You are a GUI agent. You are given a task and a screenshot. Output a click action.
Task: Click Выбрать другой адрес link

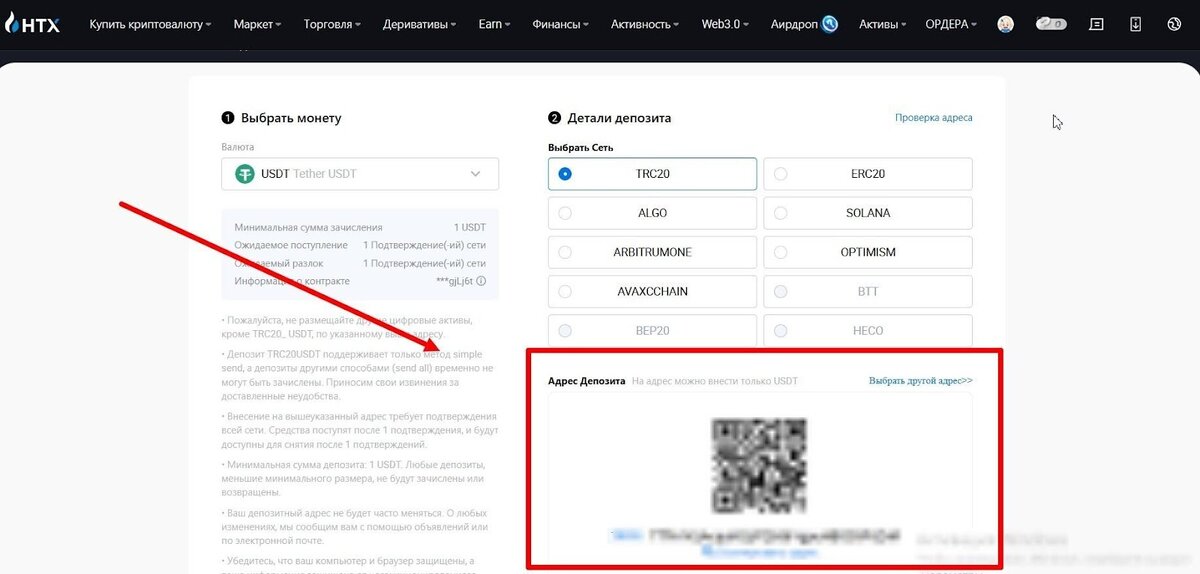921,381
